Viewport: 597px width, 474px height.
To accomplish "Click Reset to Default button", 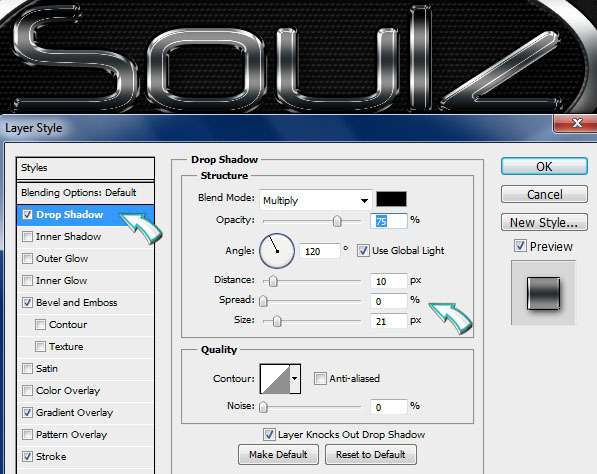I will click(x=370, y=454).
